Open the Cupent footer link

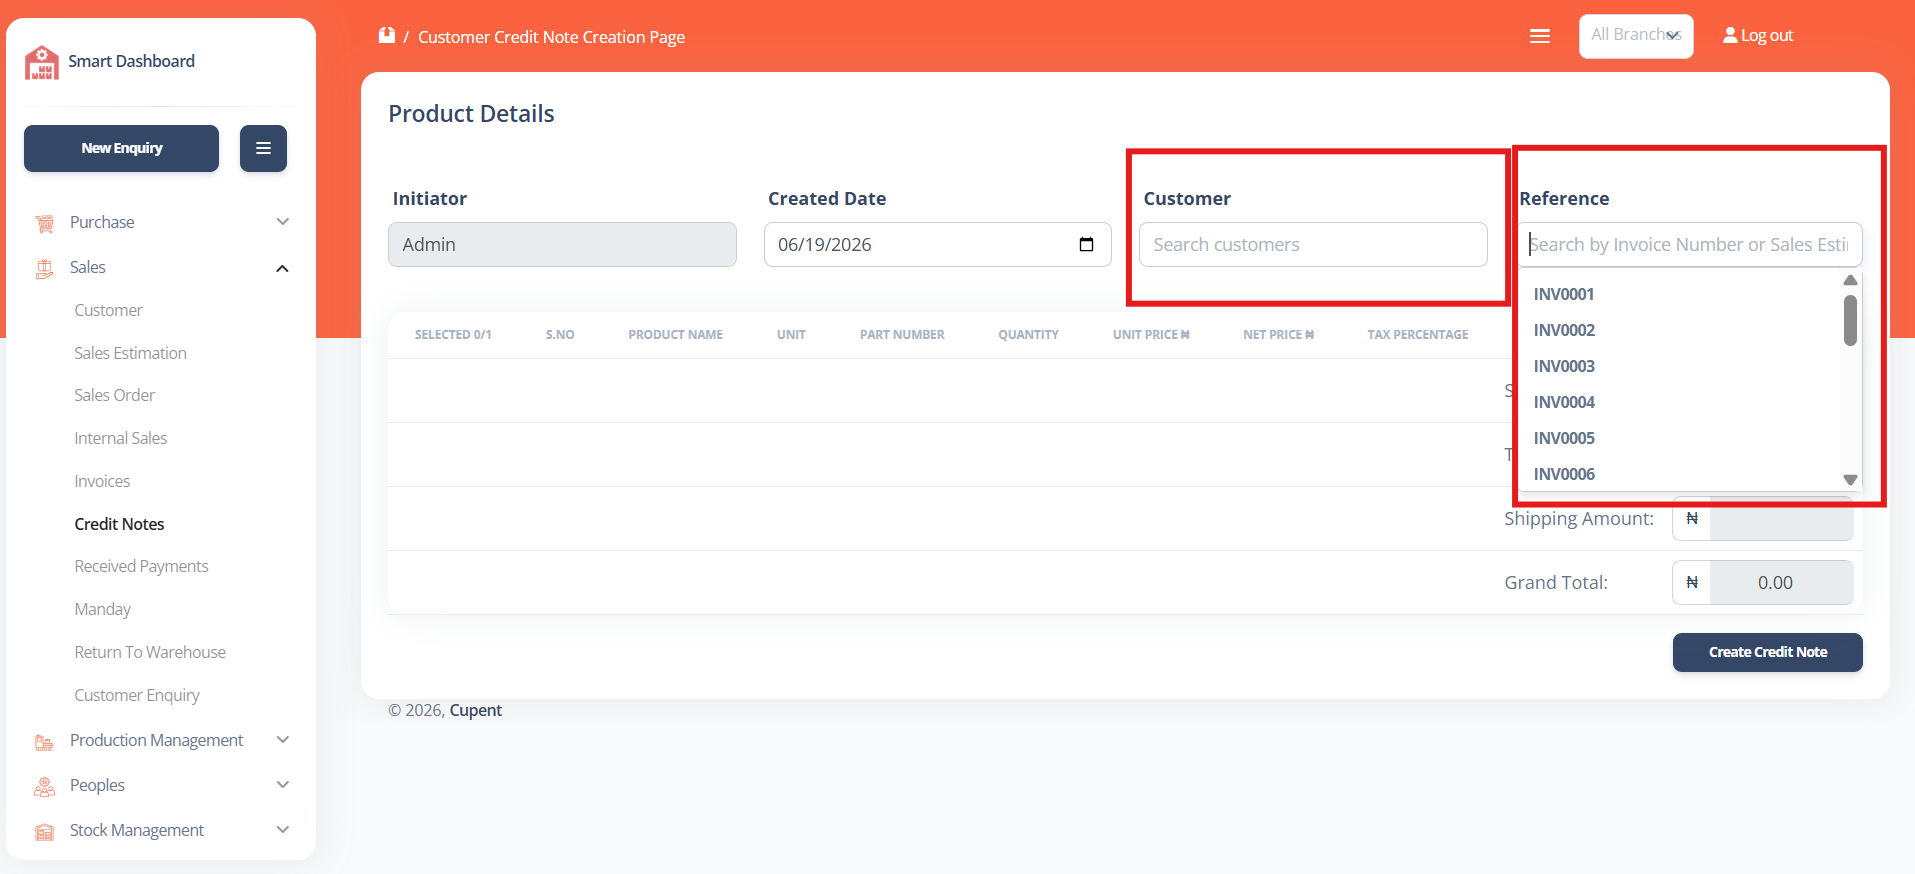(475, 710)
